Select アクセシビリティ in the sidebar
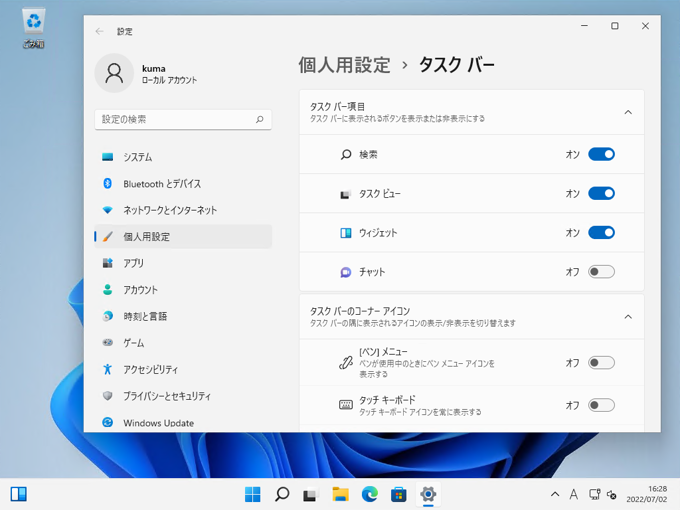Screen dimensions: 680x510 [183, 369]
